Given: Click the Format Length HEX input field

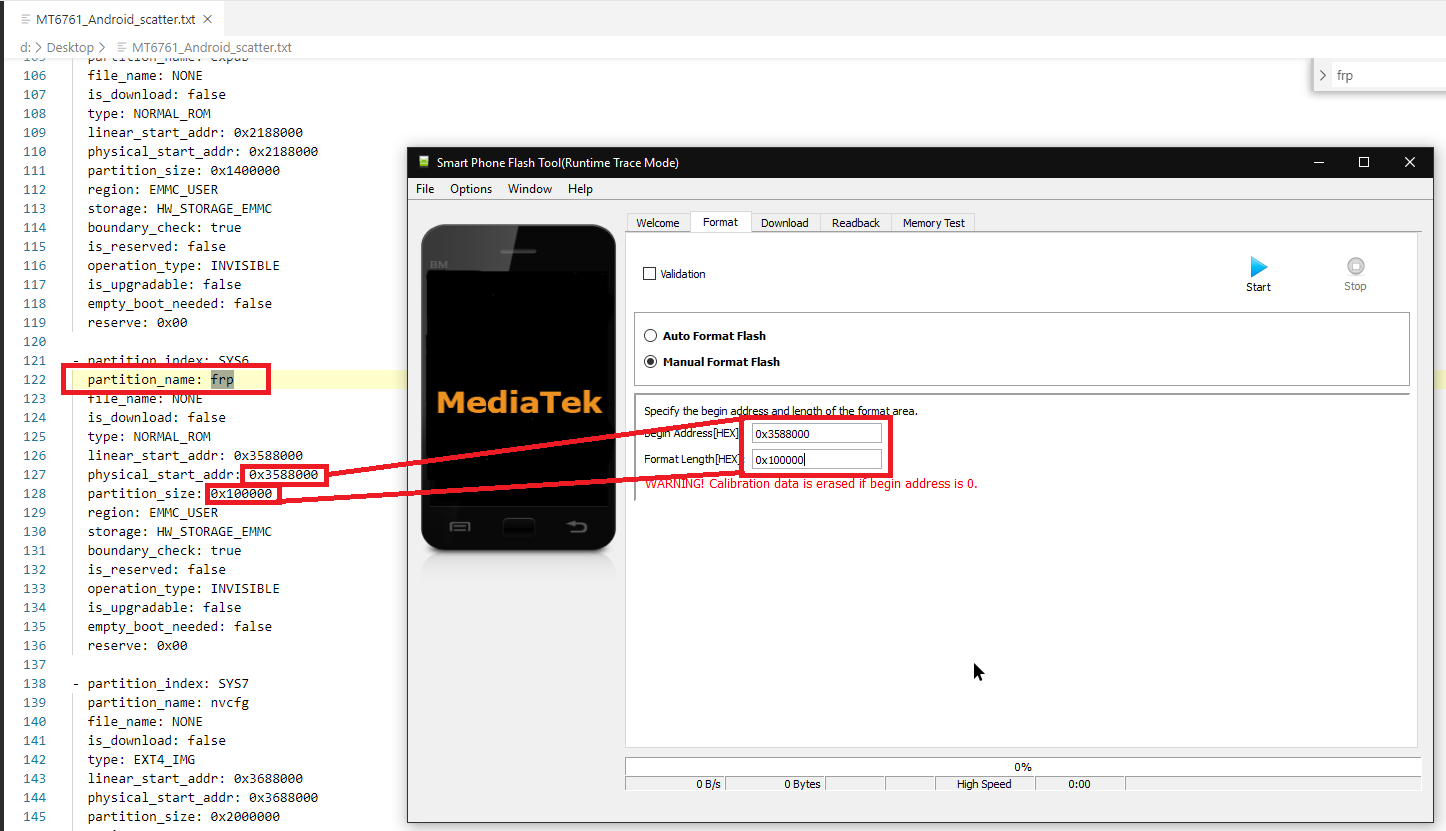Looking at the screenshot, I should 817,459.
